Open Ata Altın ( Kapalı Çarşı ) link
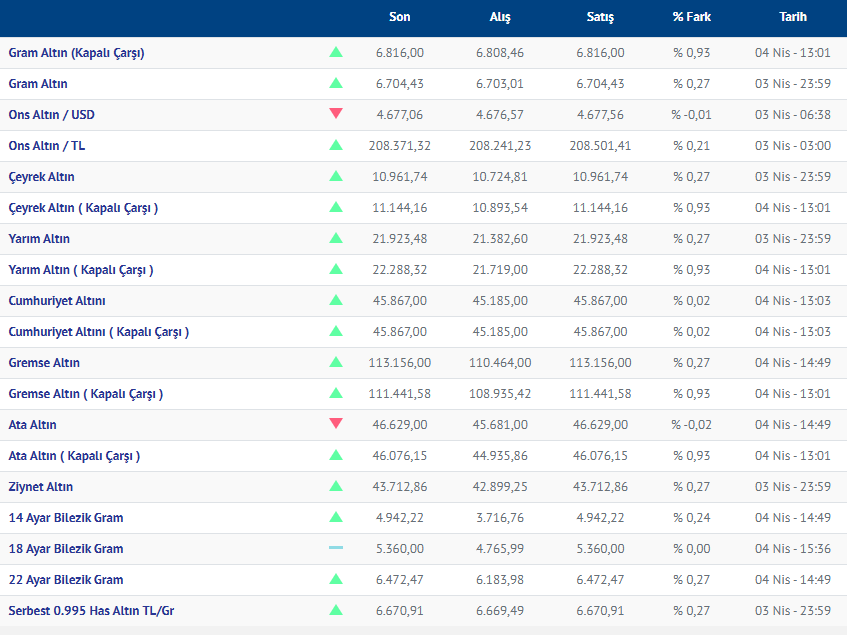Viewport: 847px width, 635px height. coord(74,456)
